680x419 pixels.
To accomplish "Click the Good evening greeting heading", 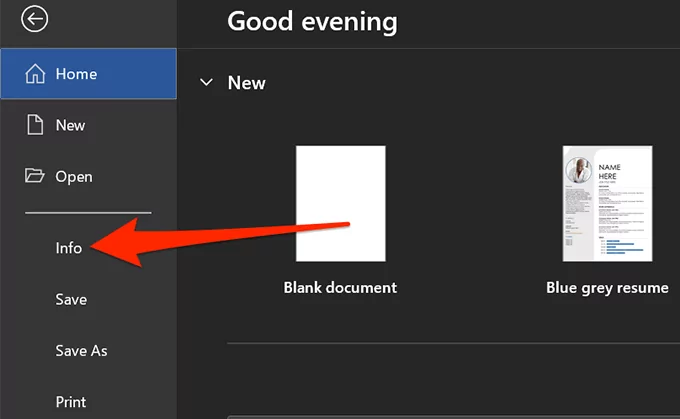I will tap(312, 21).
